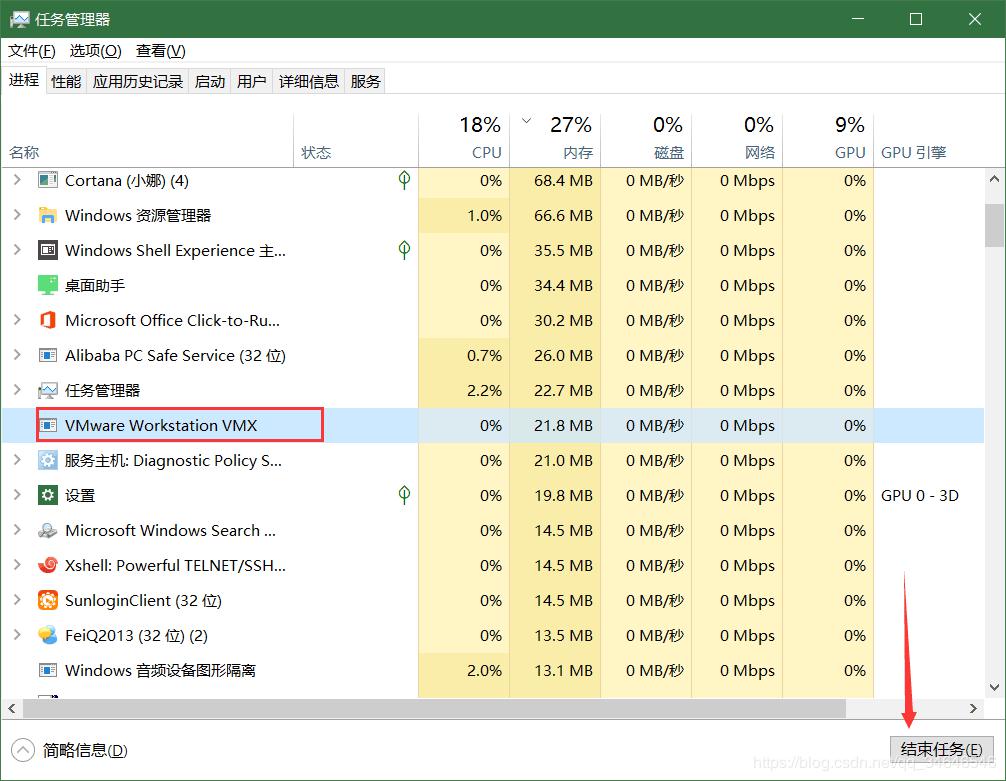Click the Alibaba PC Safe Service icon
Screen dimensions: 1006x781
pyautogui.click(x=47, y=356)
